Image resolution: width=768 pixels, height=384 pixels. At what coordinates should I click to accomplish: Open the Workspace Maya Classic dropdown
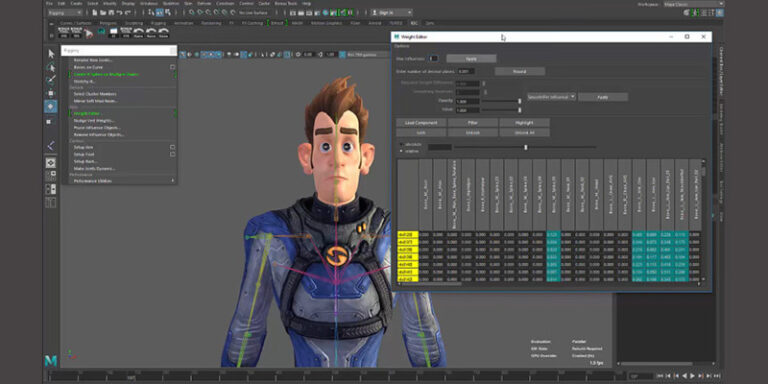[x=694, y=3]
